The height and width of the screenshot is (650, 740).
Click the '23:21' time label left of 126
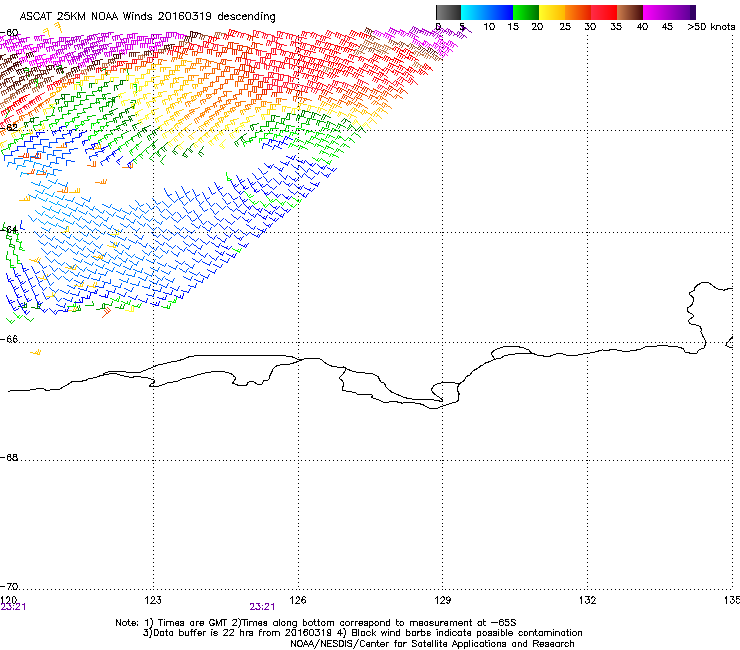(x=262, y=607)
